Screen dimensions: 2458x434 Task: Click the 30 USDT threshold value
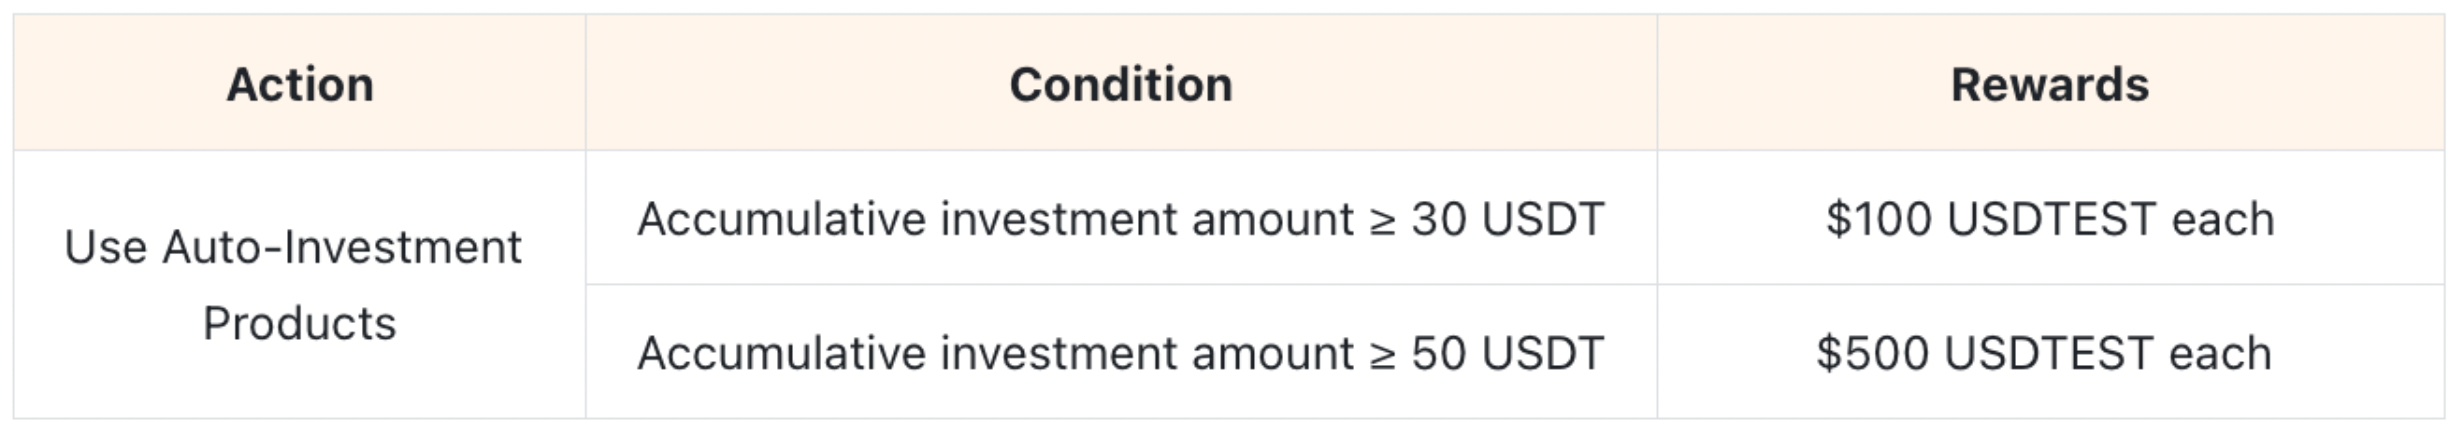pos(1507,219)
